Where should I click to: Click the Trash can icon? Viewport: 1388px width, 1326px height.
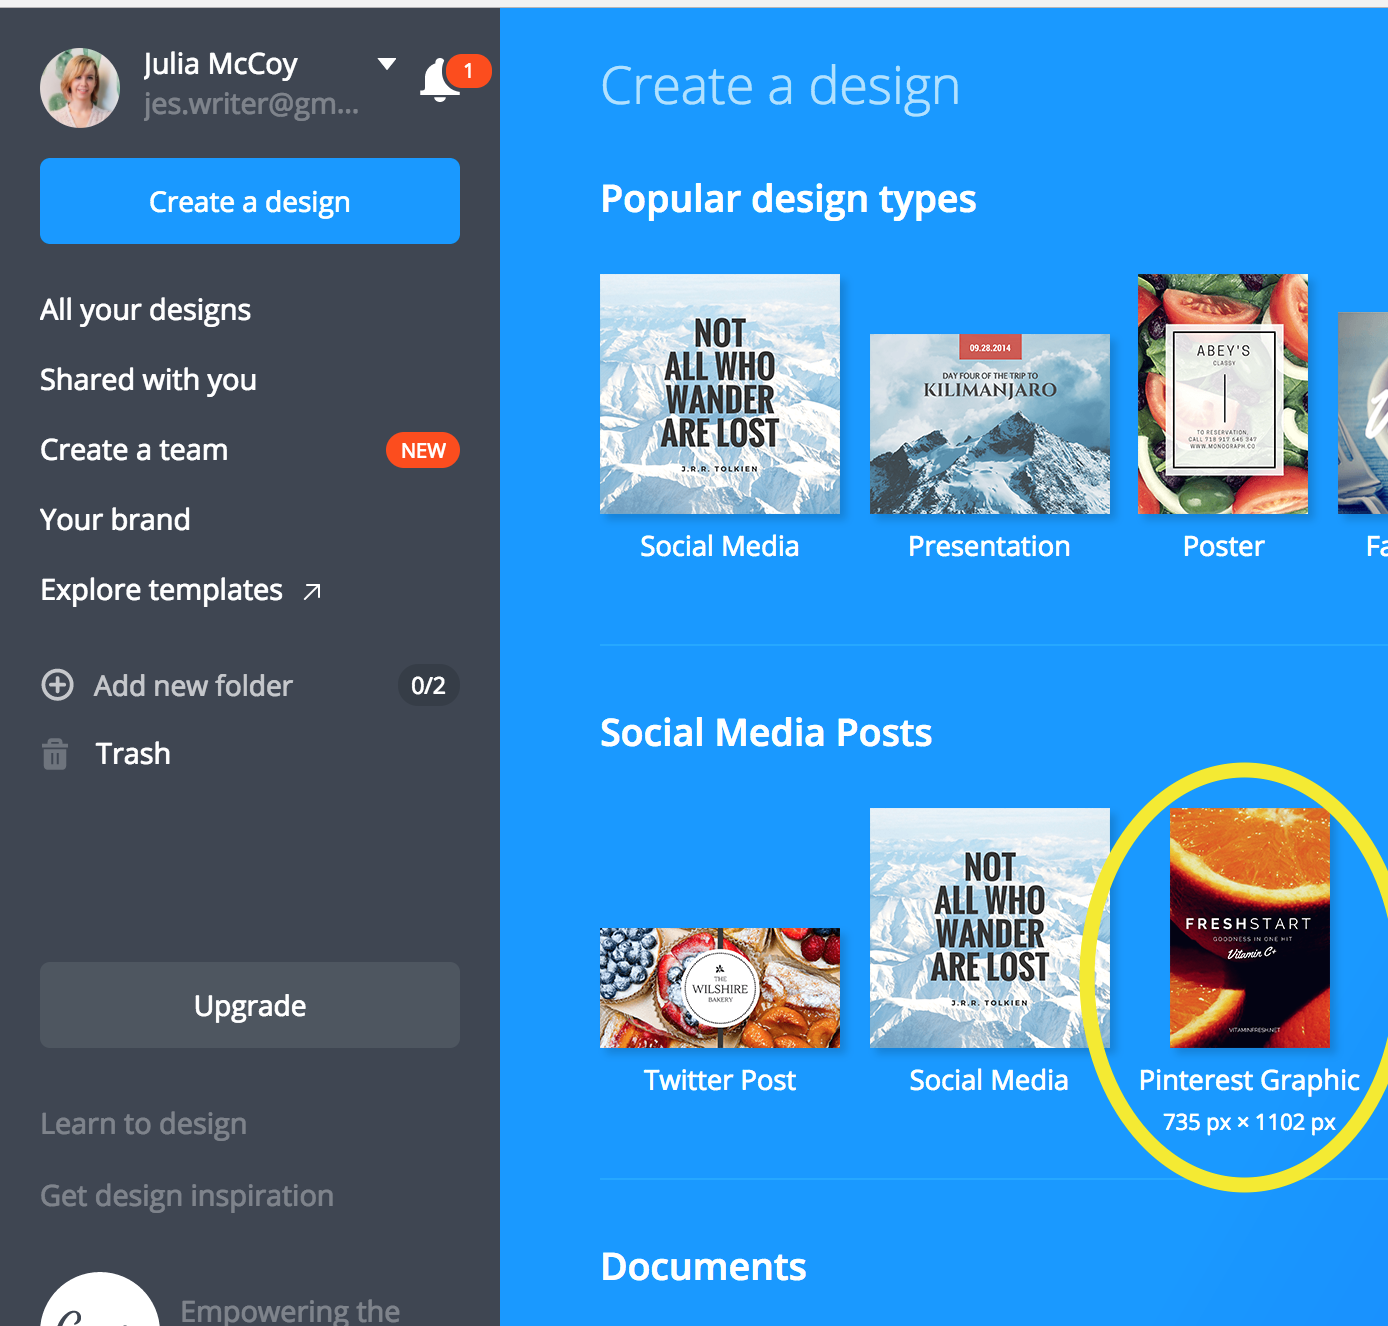pos(55,754)
